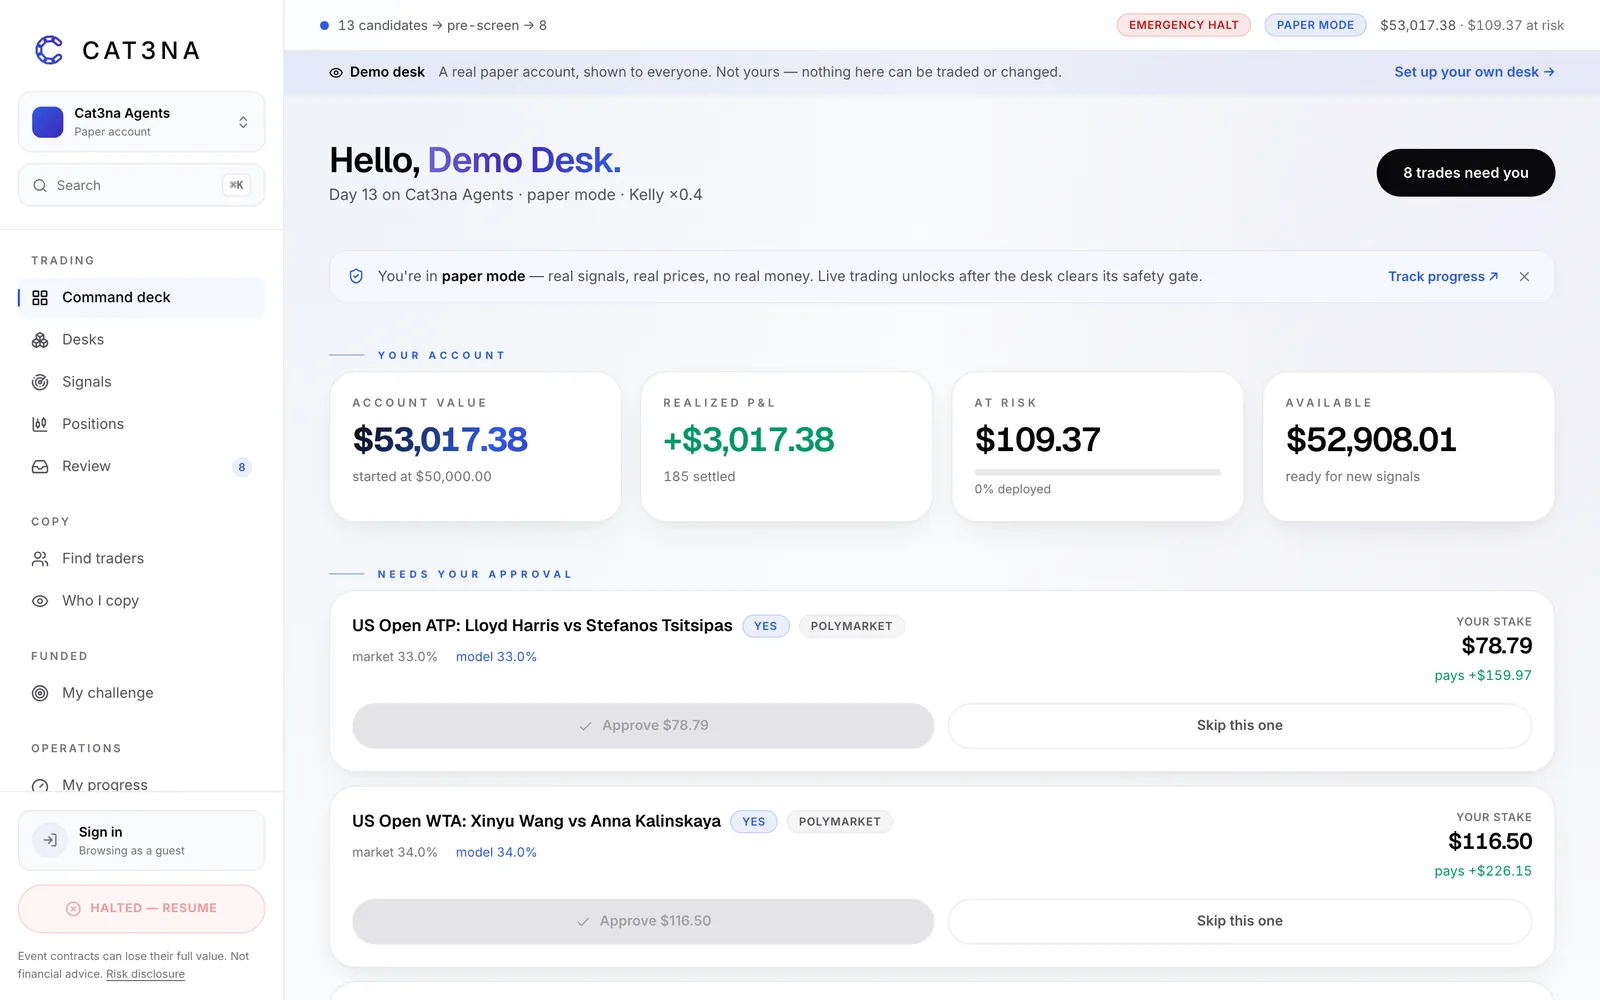
Task: Click model 33.0% on the ATP trade
Action: [x=496, y=657]
